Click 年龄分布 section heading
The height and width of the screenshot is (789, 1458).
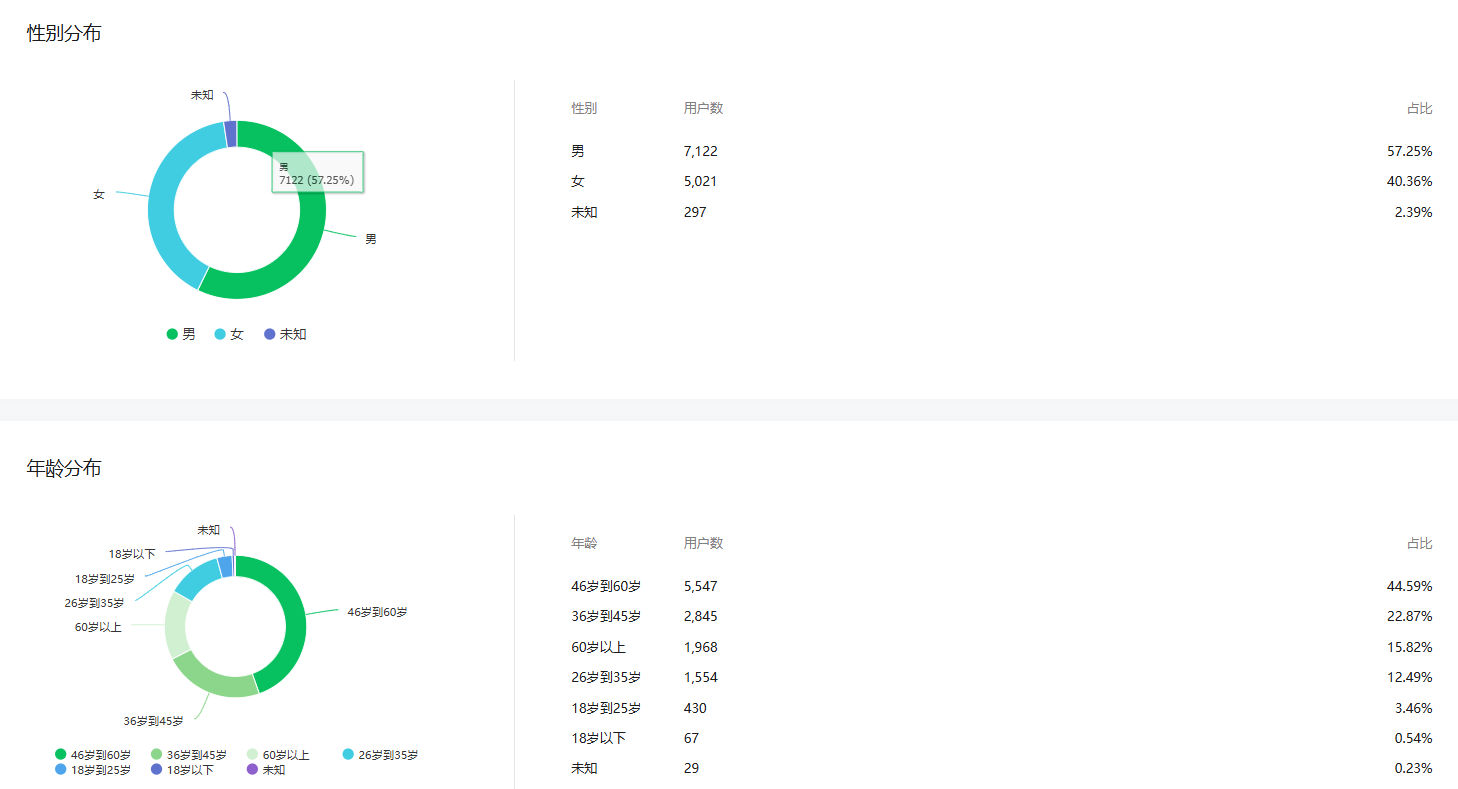point(64,468)
